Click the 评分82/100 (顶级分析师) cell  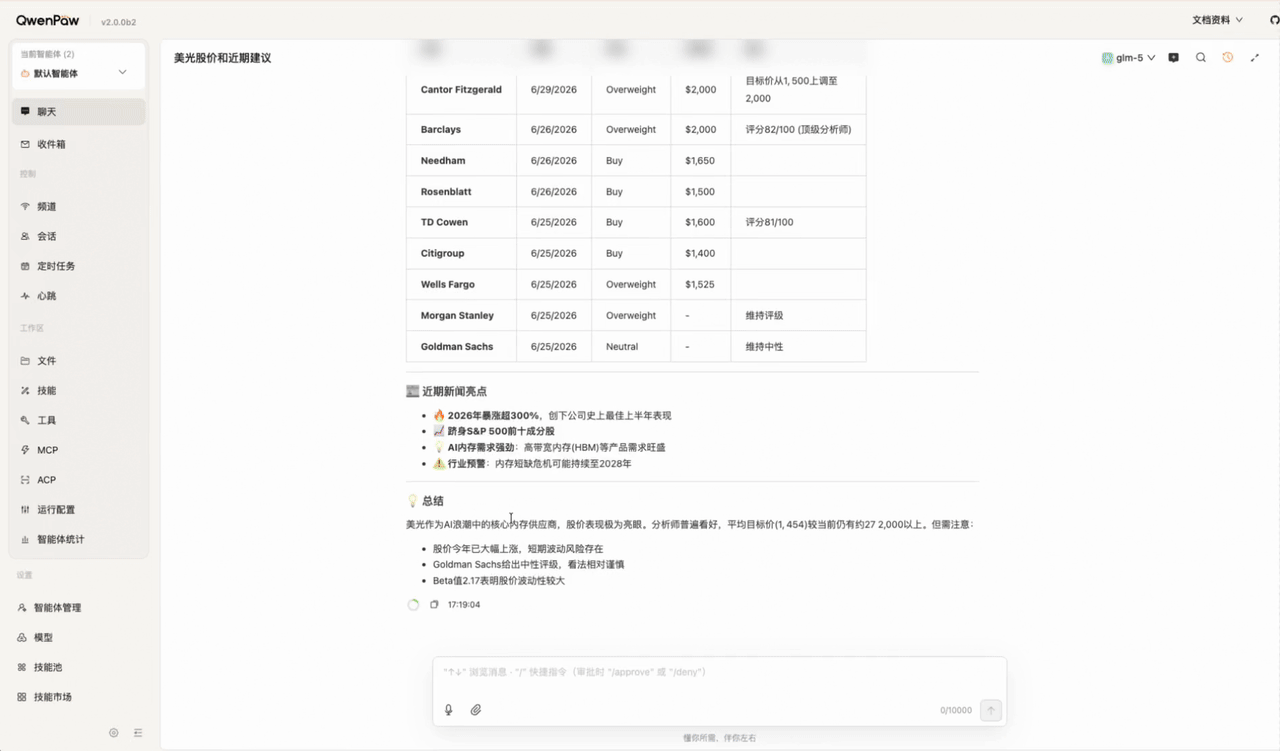click(799, 130)
